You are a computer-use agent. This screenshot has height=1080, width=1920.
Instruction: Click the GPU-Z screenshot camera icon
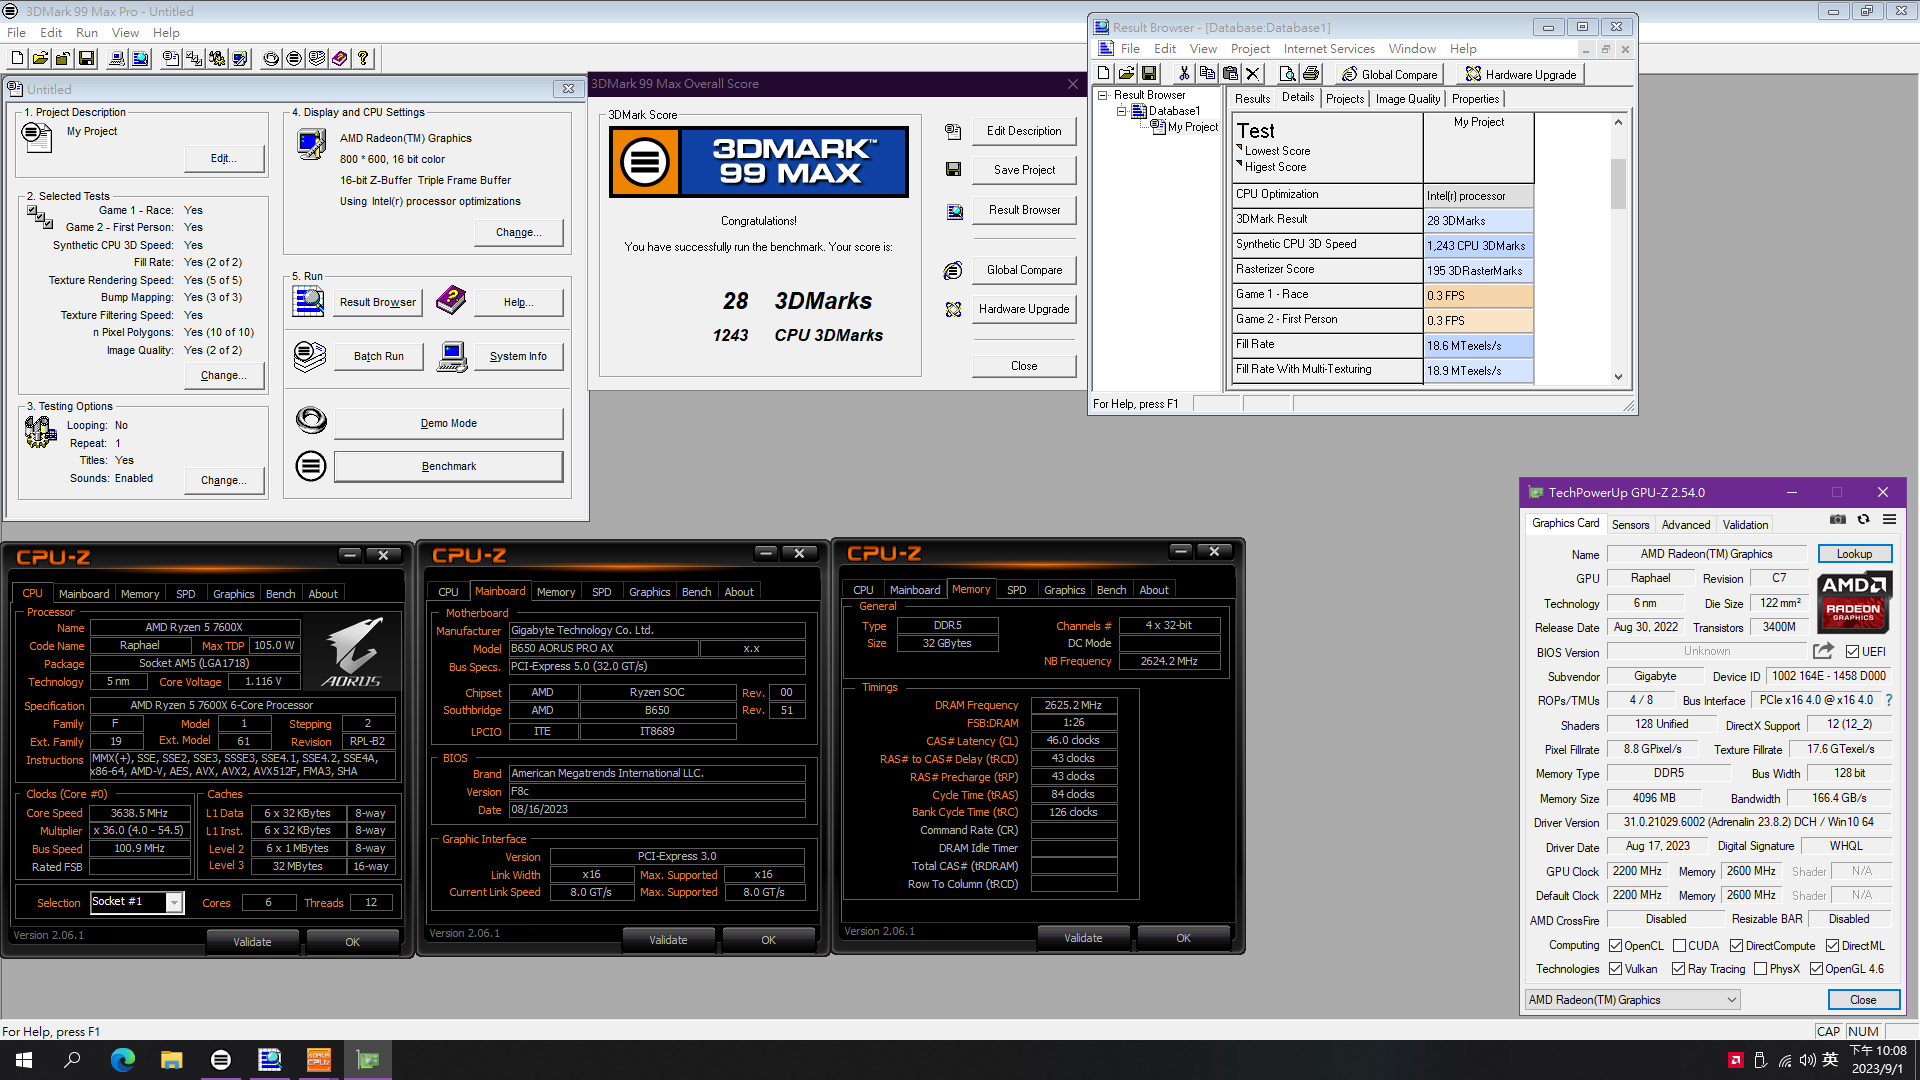click(1838, 520)
